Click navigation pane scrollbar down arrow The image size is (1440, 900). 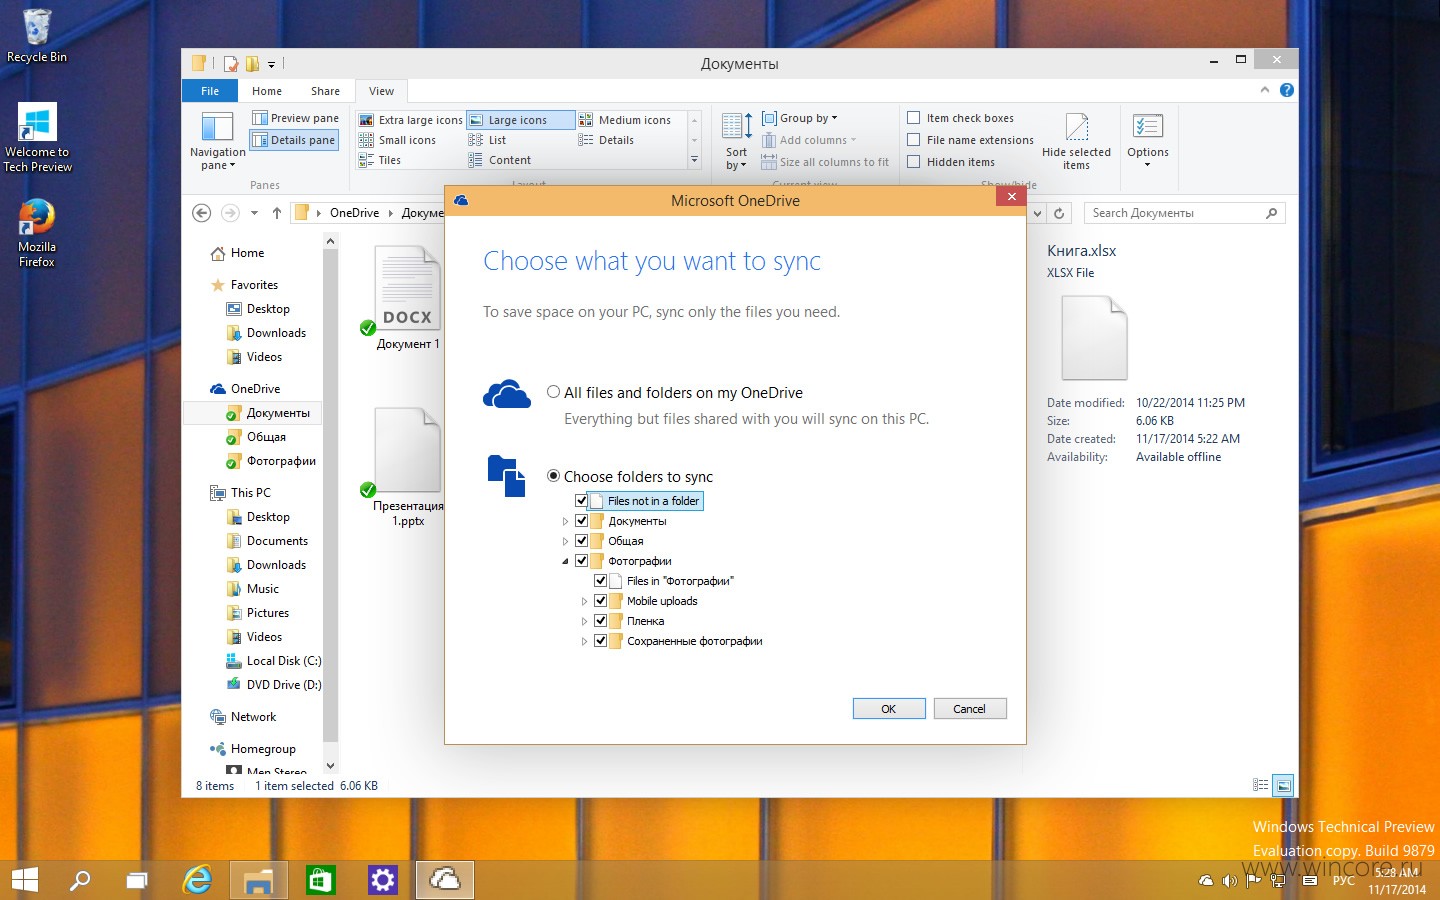click(x=331, y=767)
